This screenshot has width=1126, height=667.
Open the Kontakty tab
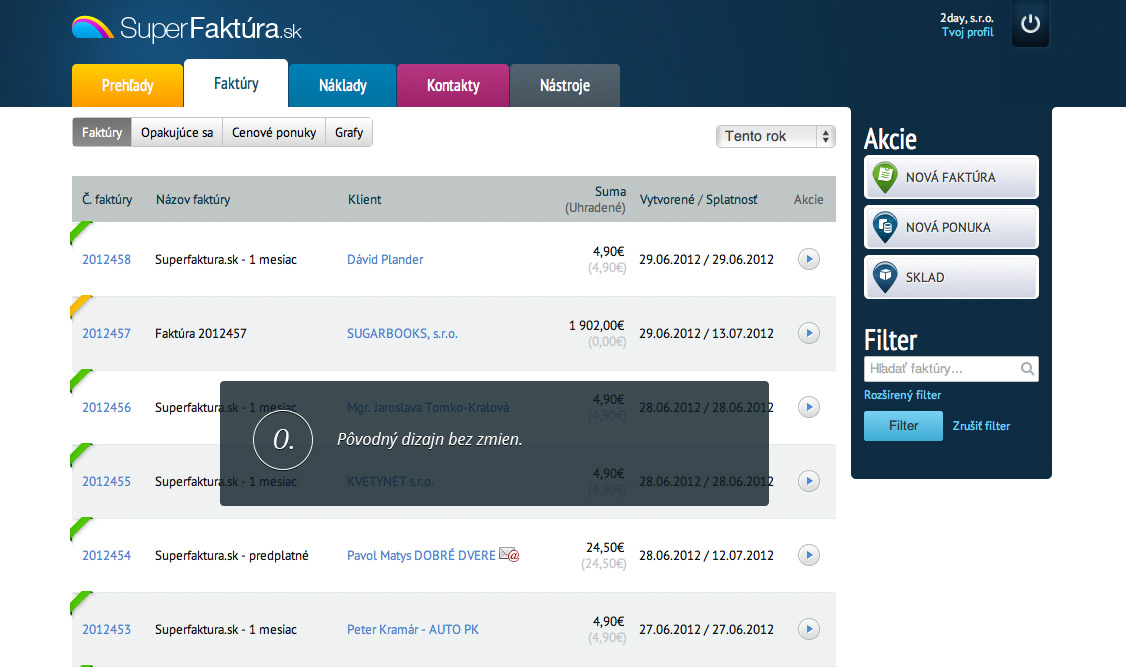click(x=453, y=85)
